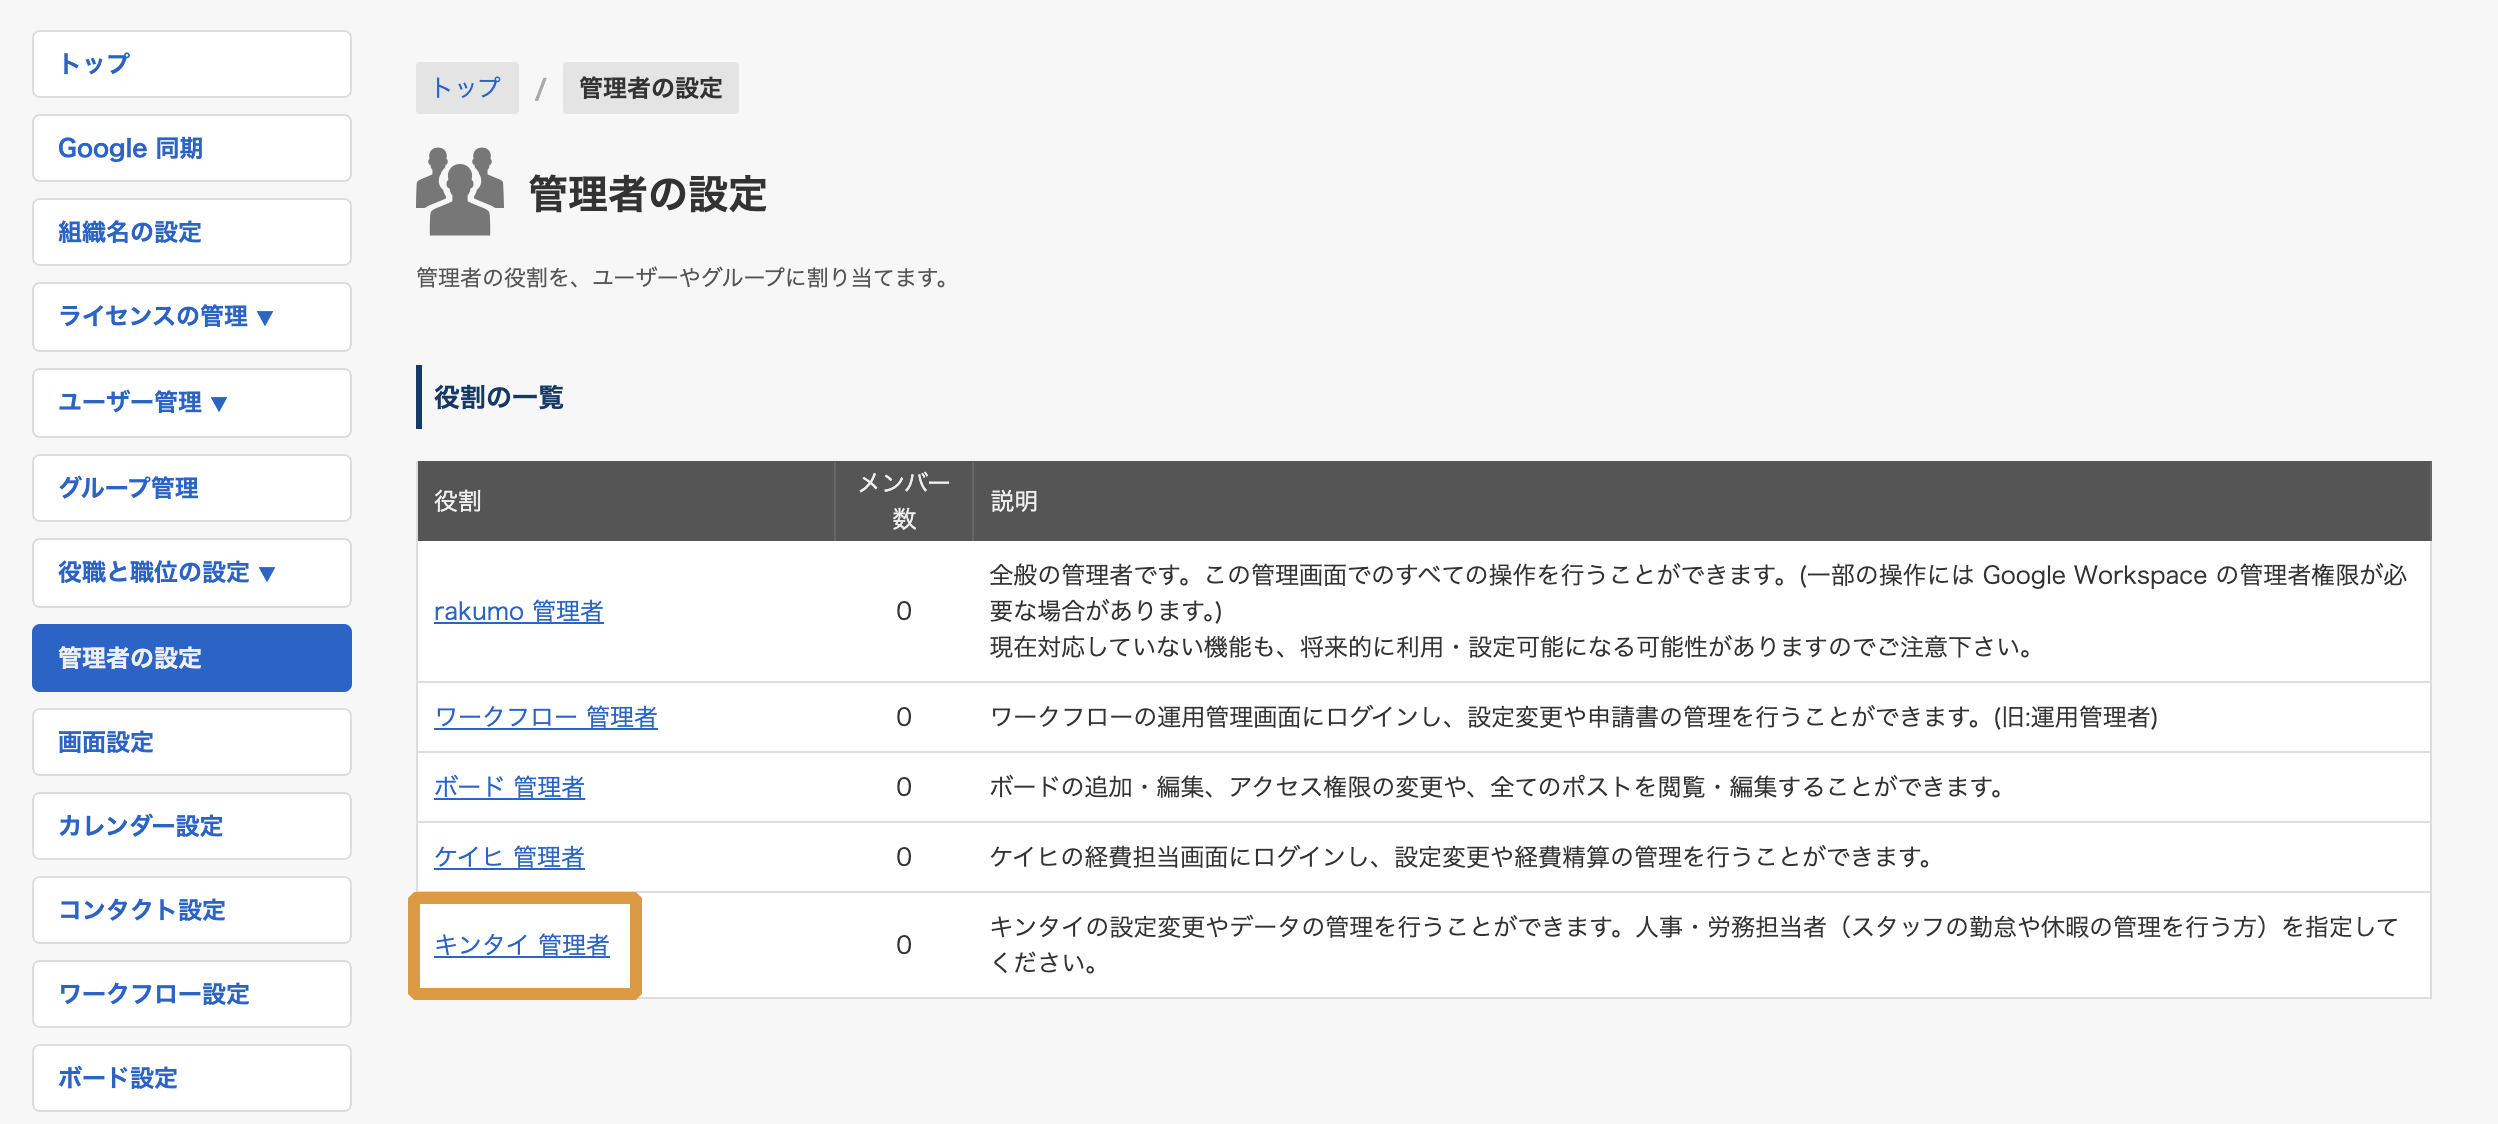
Task: Click the member count of rakumo 管理者
Action: (x=904, y=611)
